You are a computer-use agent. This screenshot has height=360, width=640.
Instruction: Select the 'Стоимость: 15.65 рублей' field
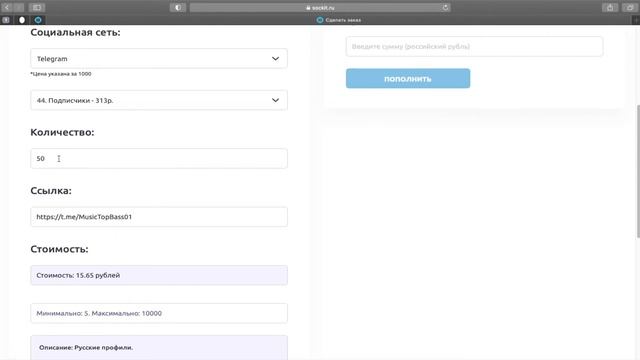pos(159,275)
